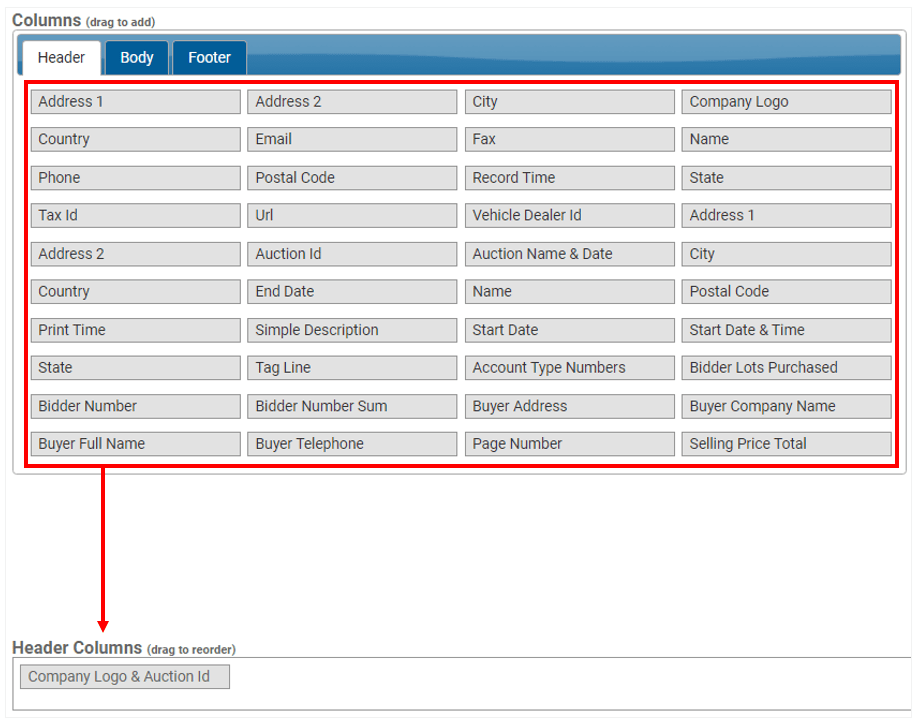Viewport: 920px width, 726px height.
Task: Click the Tag Line column
Action: tap(352, 368)
